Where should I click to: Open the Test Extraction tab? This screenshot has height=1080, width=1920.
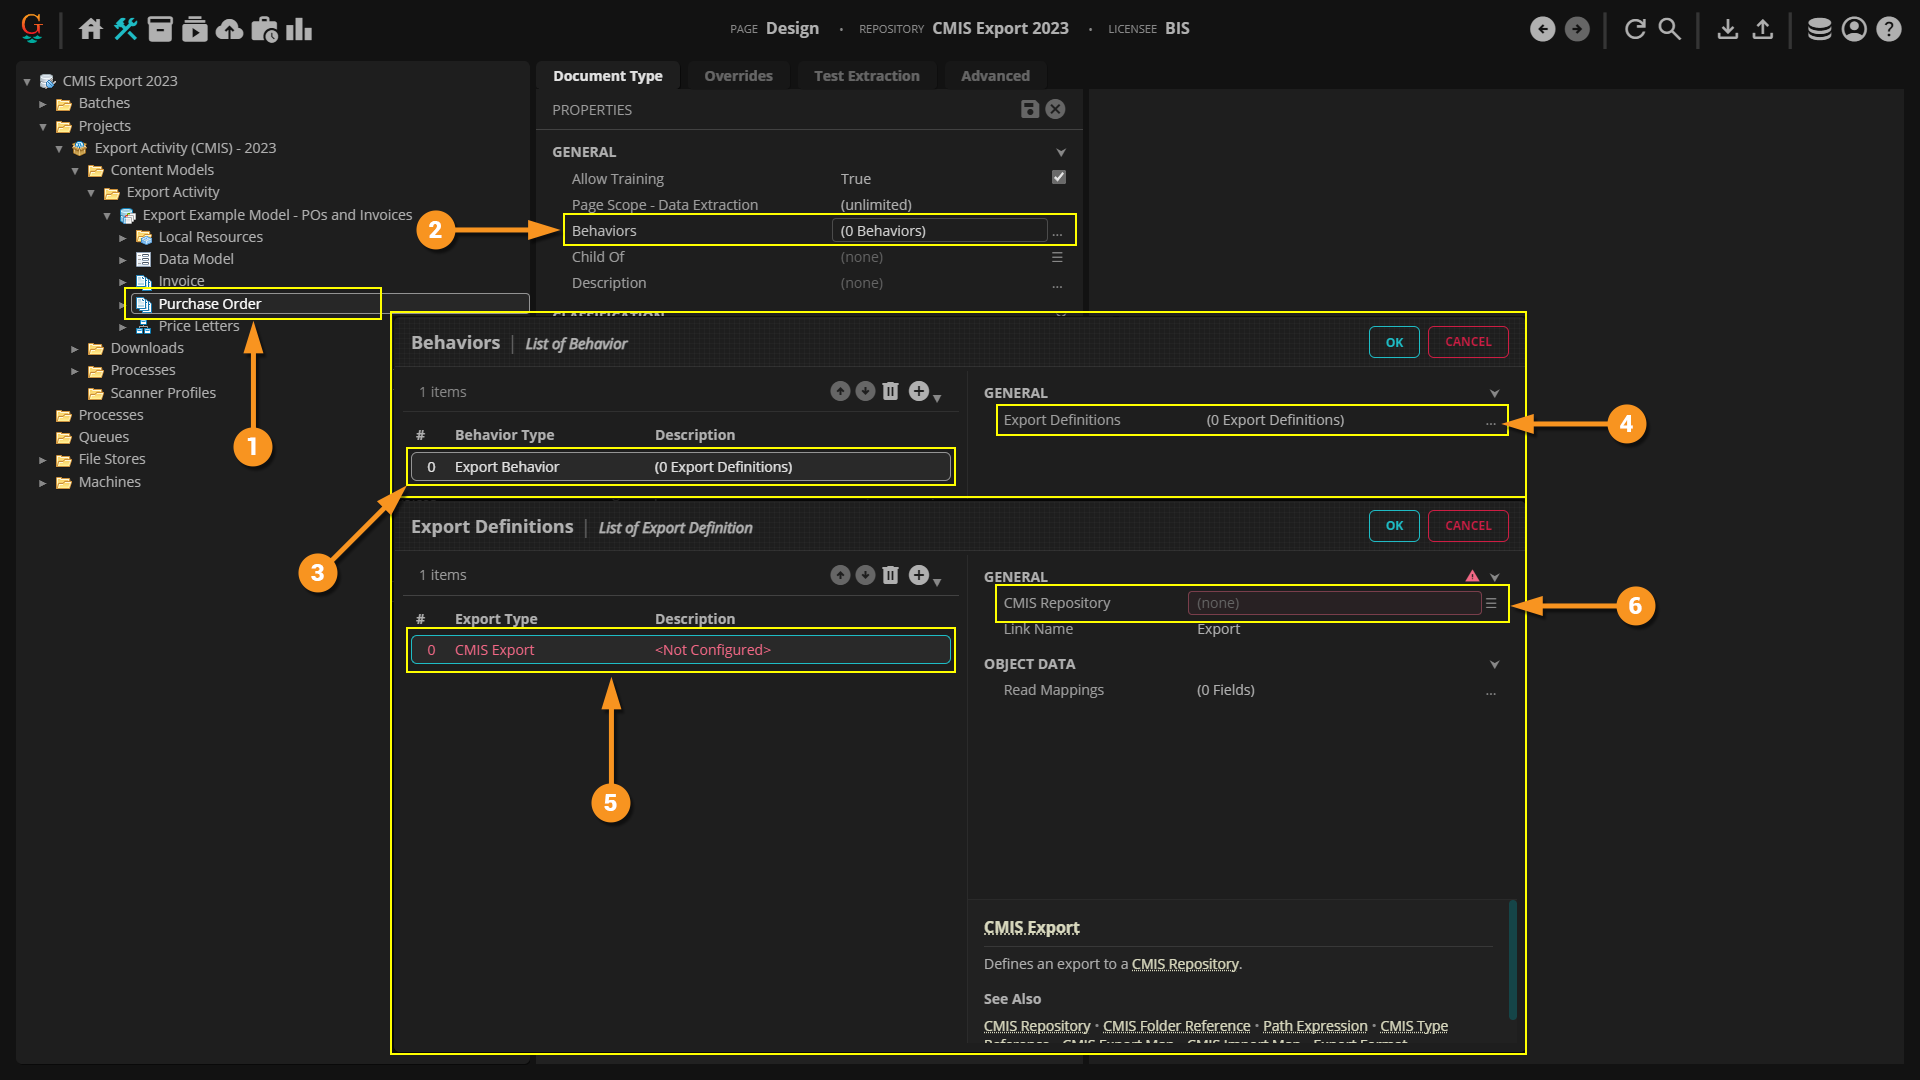tap(866, 76)
